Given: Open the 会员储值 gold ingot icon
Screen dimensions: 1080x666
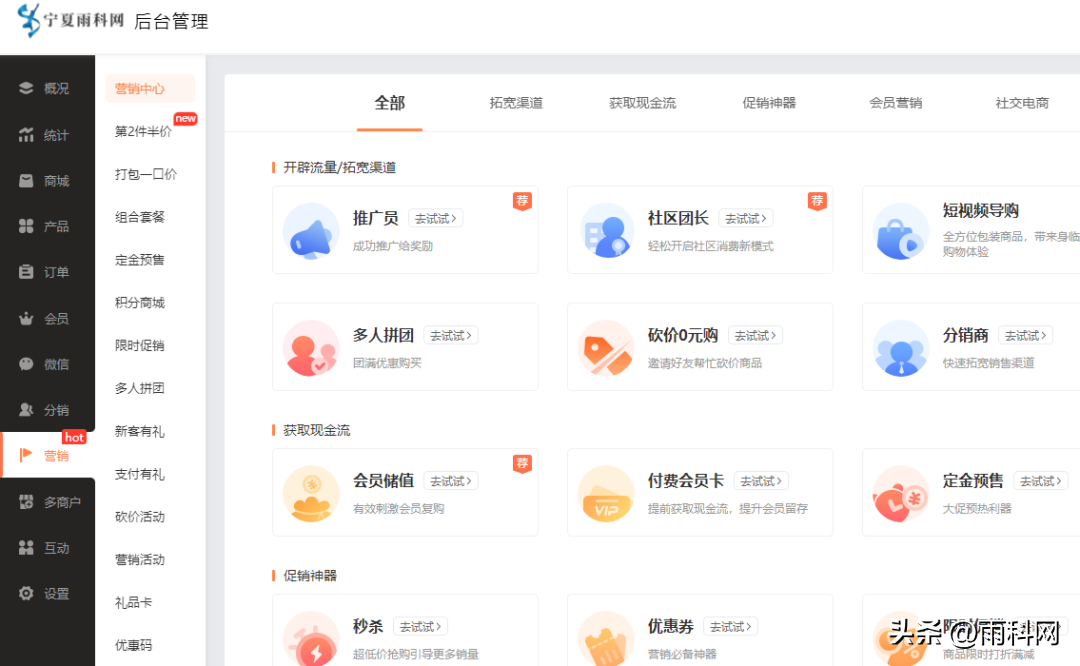Looking at the screenshot, I should coord(311,493).
